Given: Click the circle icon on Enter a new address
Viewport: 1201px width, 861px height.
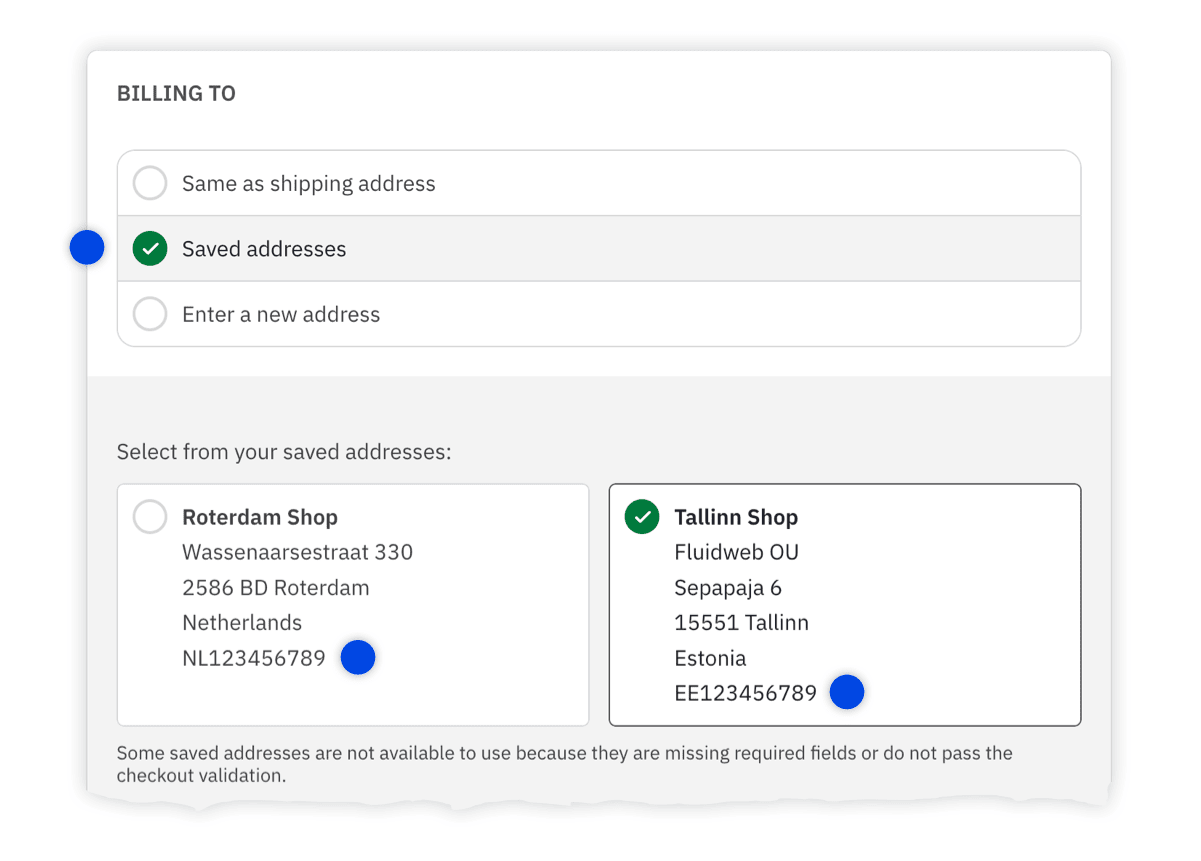Looking at the screenshot, I should tap(149, 313).
